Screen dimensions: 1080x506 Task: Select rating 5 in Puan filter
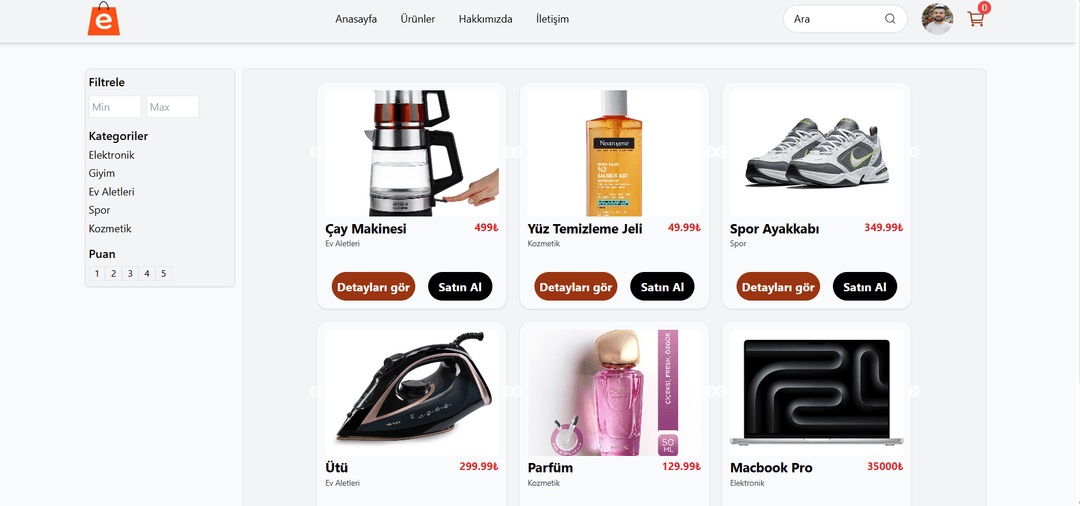pos(163,273)
